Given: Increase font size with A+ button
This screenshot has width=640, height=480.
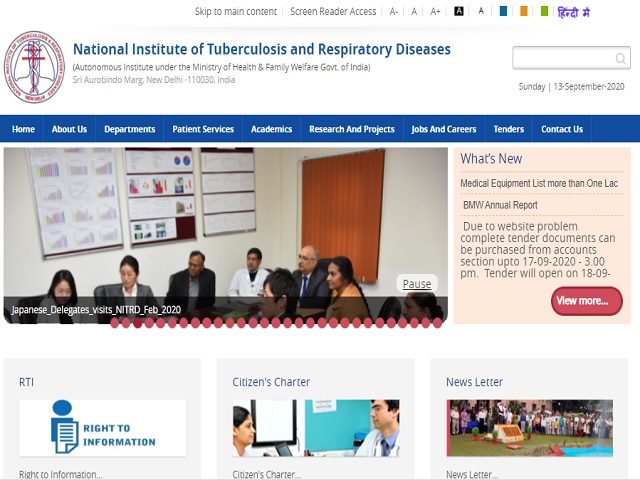Looking at the screenshot, I should (435, 12).
